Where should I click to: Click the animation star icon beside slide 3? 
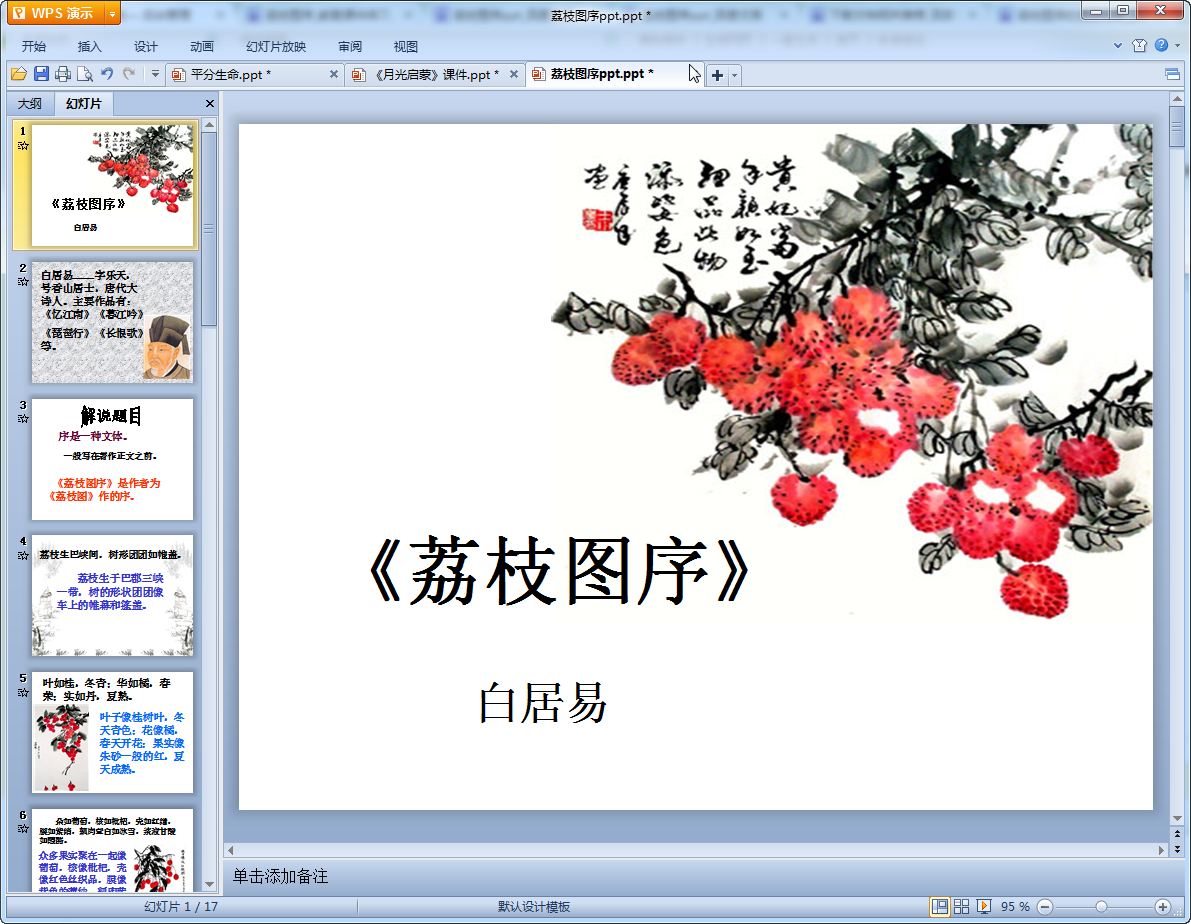click(x=23, y=419)
